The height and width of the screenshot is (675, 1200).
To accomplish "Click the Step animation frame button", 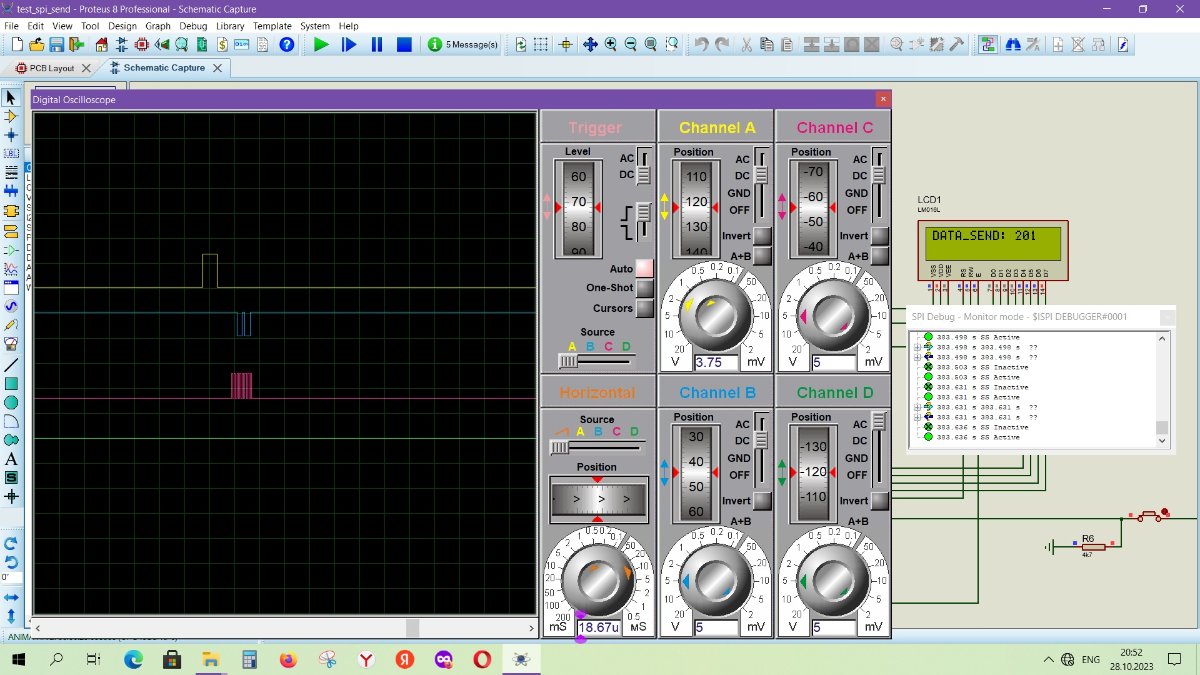I will pos(349,44).
